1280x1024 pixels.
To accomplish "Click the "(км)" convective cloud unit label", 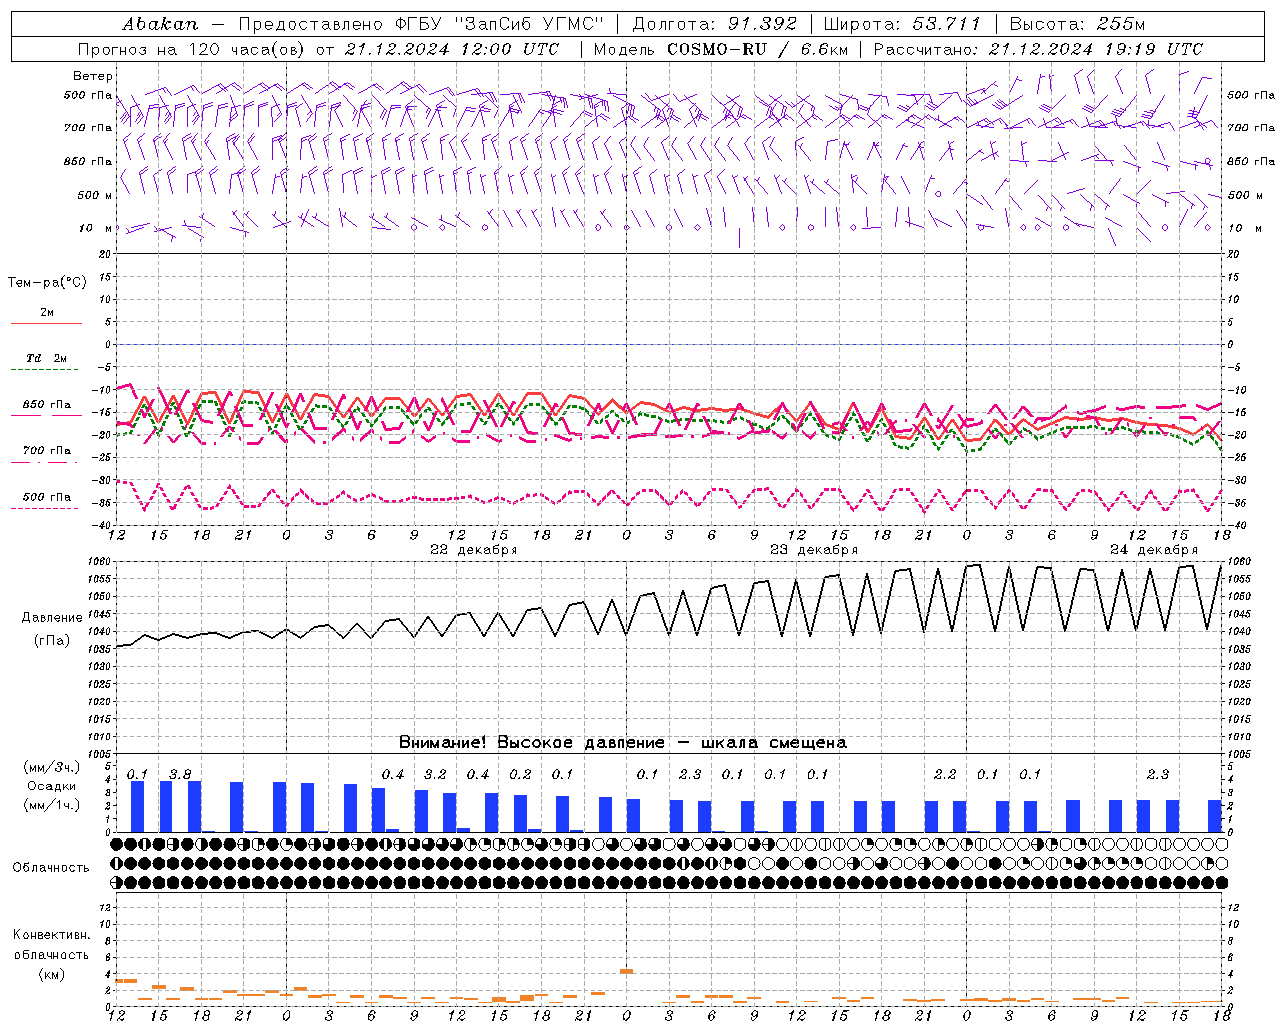I will coord(51,974).
